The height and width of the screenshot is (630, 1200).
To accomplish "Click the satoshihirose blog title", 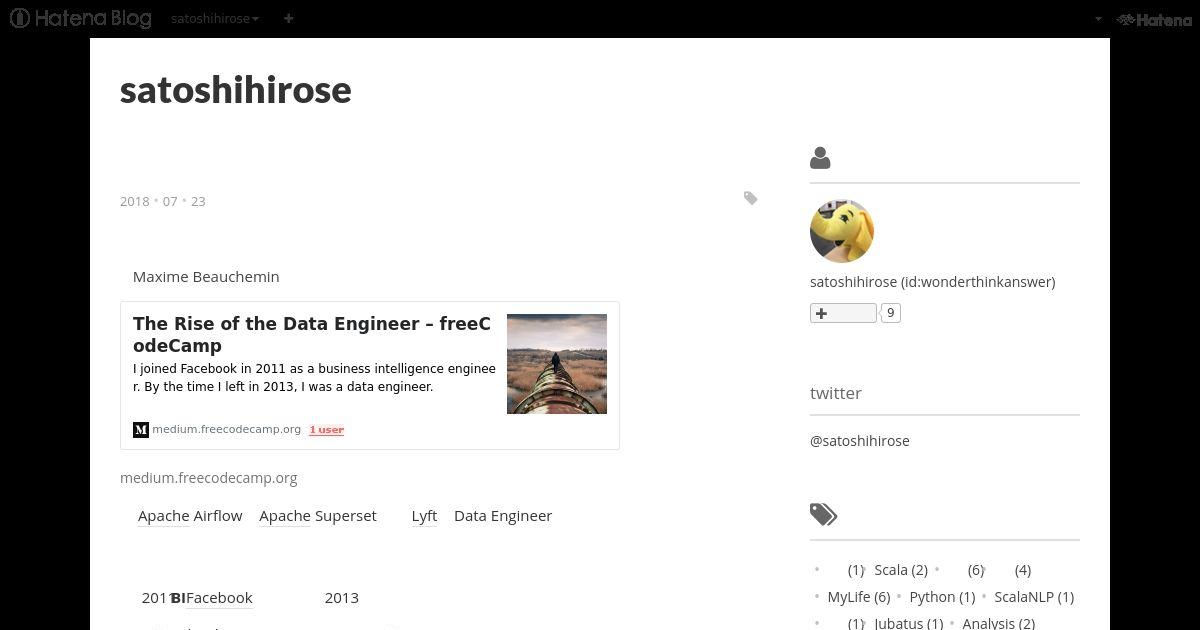I will pyautogui.click(x=236, y=89).
